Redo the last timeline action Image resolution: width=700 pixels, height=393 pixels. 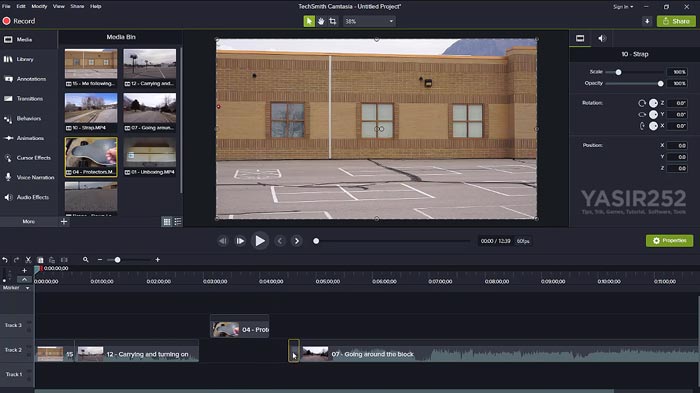click(17, 260)
